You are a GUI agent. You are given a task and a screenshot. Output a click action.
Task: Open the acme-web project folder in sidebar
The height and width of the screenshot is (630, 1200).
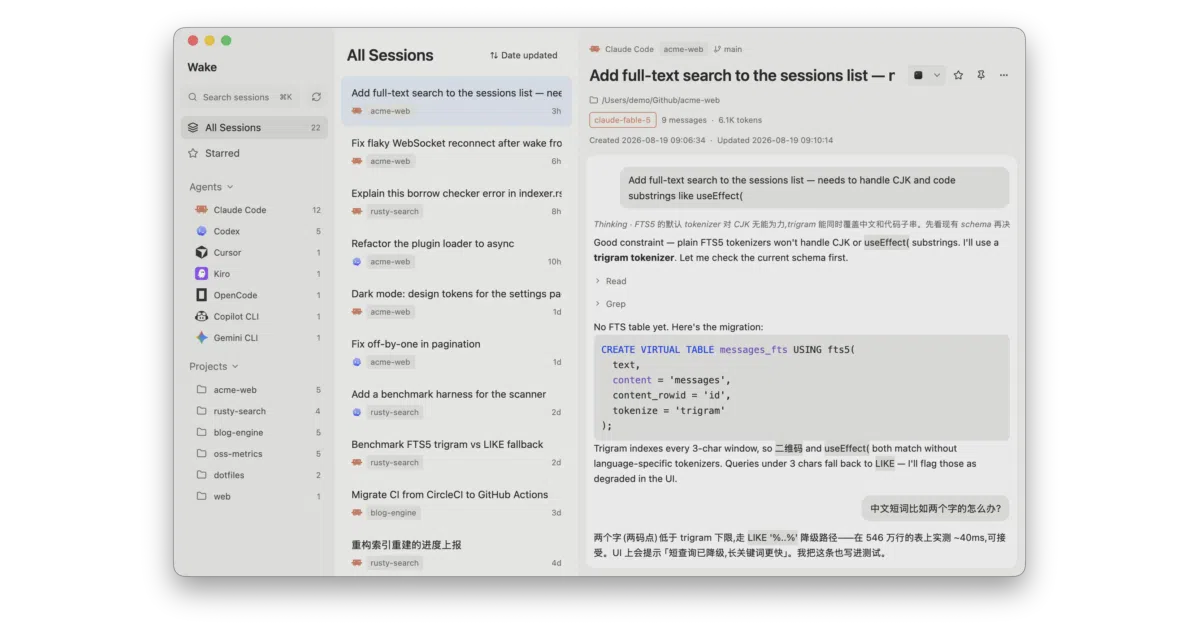pyautogui.click(x=255, y=390)
